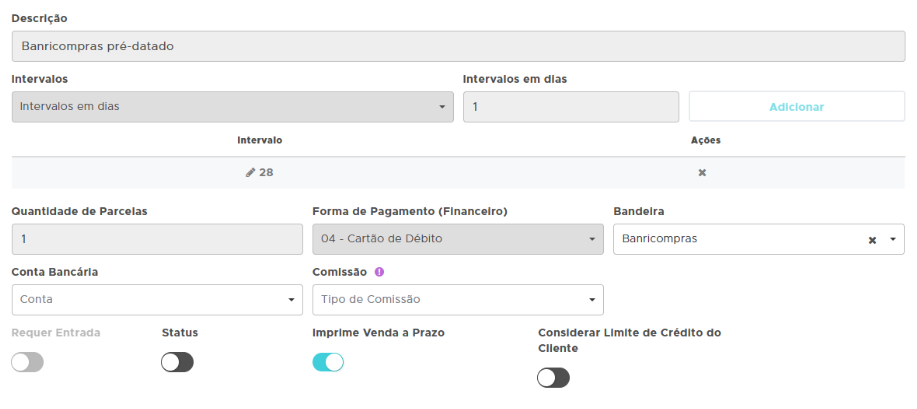The width and height of the screenshot is (917, 409).
Task: Enable the Status toggle
Action: pos(177,362)
